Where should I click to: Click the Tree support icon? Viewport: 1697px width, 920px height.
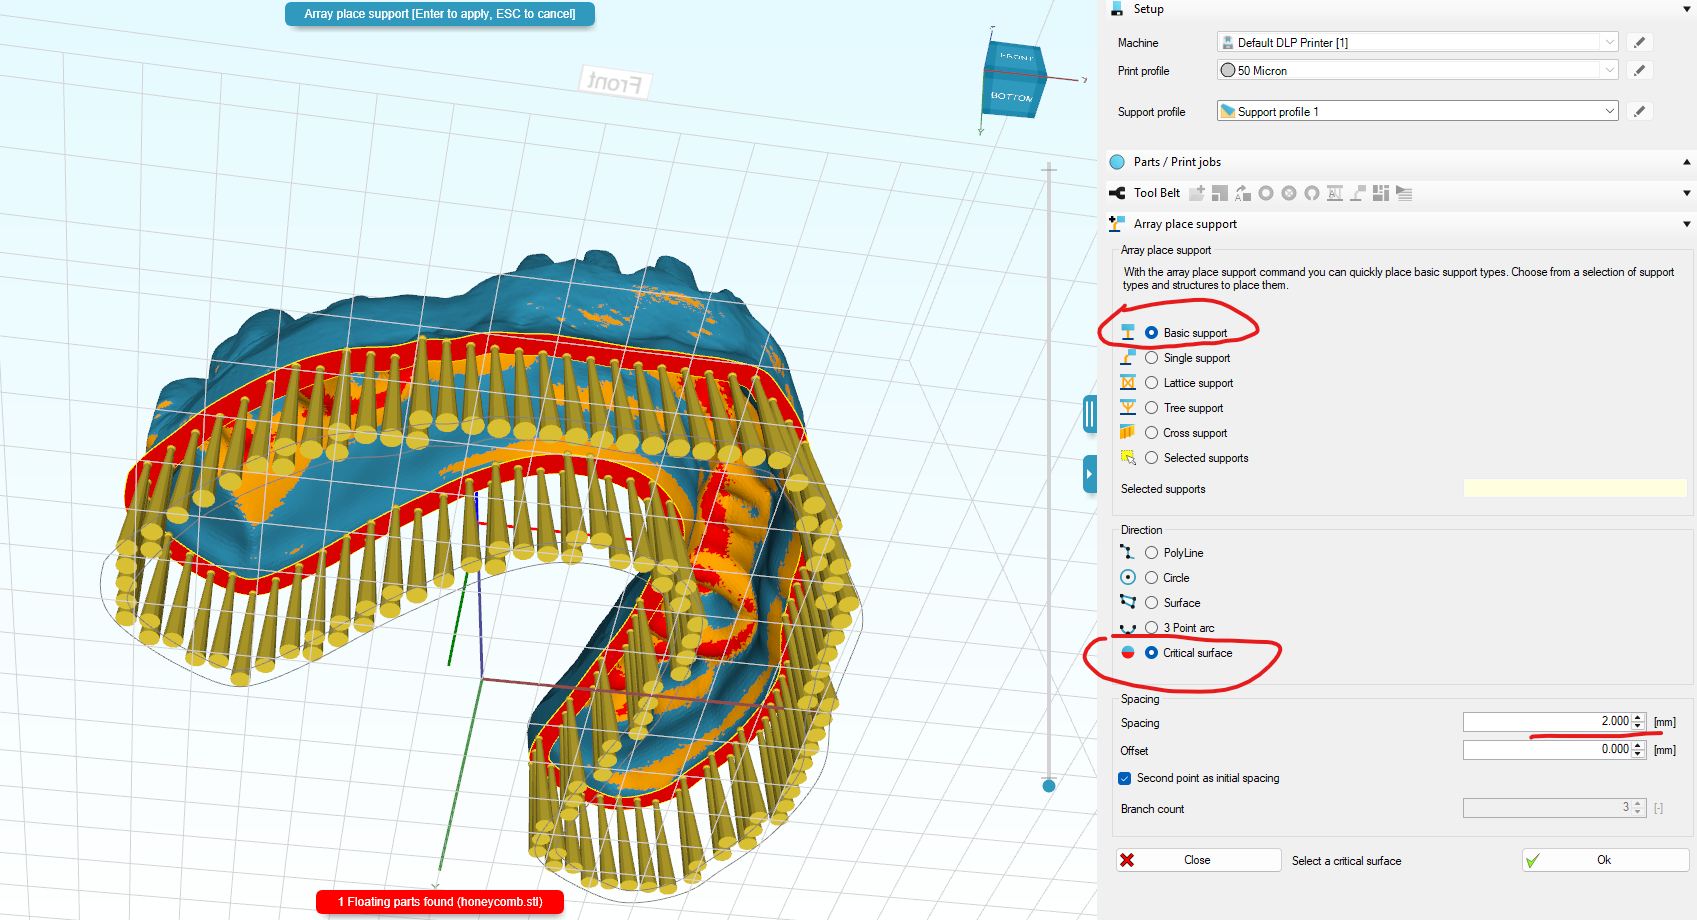click(1128, 408)
